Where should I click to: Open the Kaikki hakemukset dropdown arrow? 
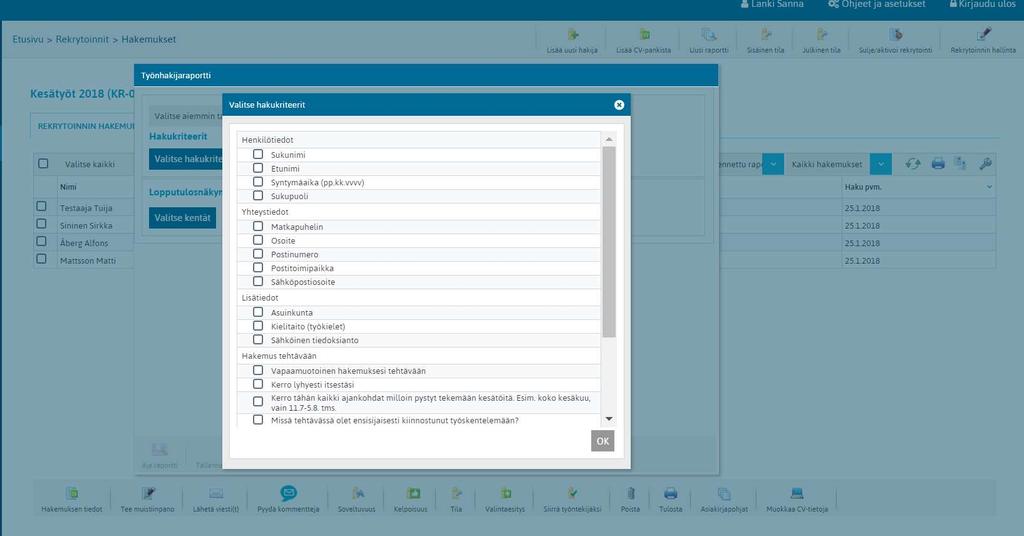click(880, 164)
